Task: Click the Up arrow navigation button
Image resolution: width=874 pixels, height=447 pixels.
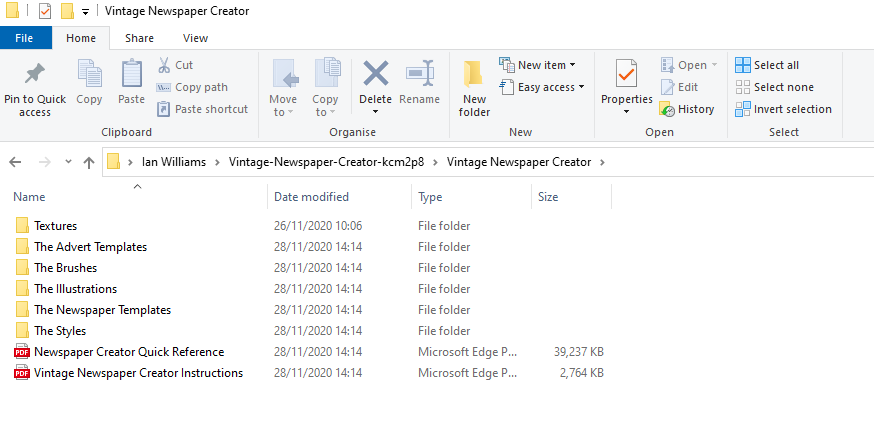Action: pos(89,162)
